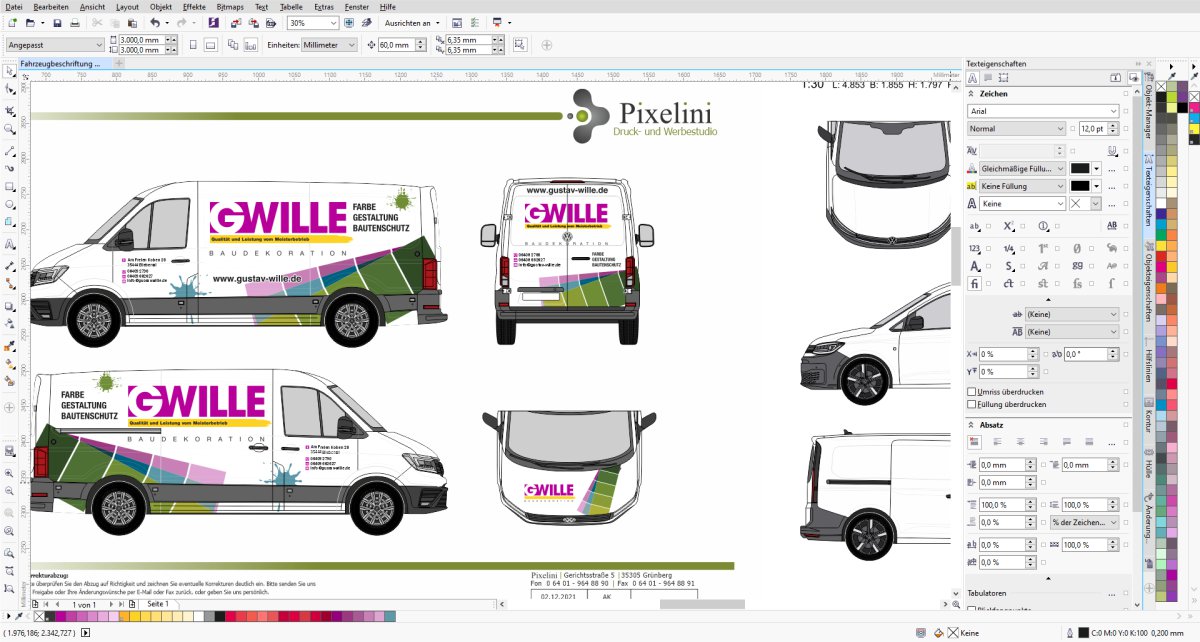This screenshot has height=642, width=1200.
Task: Open the Effekte menu
Action: click(x=194, y=6)
